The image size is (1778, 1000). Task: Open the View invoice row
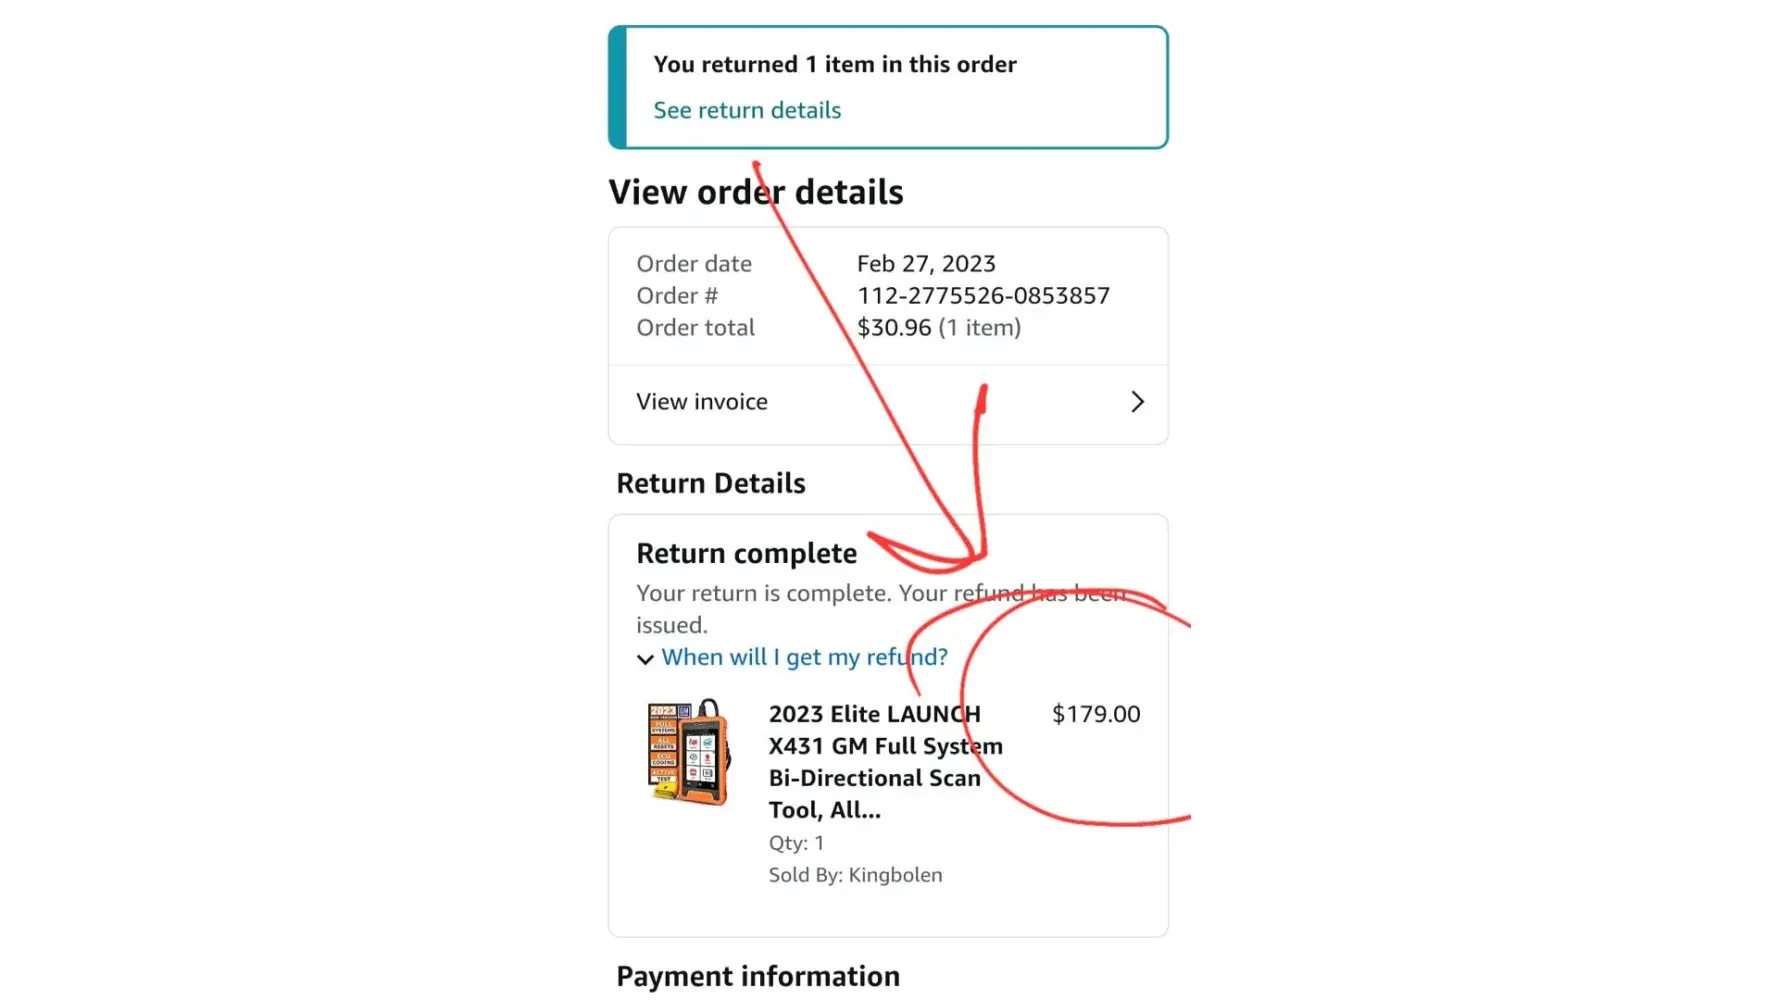(888, 403)
